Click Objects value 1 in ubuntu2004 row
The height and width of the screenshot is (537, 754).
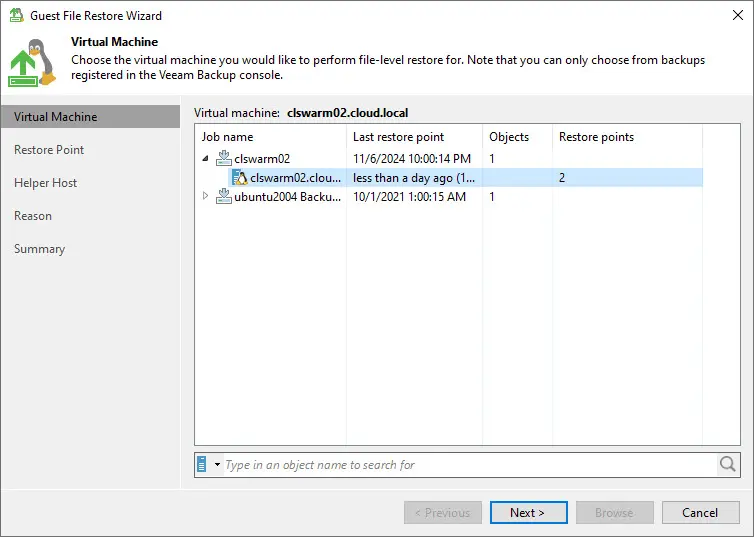click(492, 197)
